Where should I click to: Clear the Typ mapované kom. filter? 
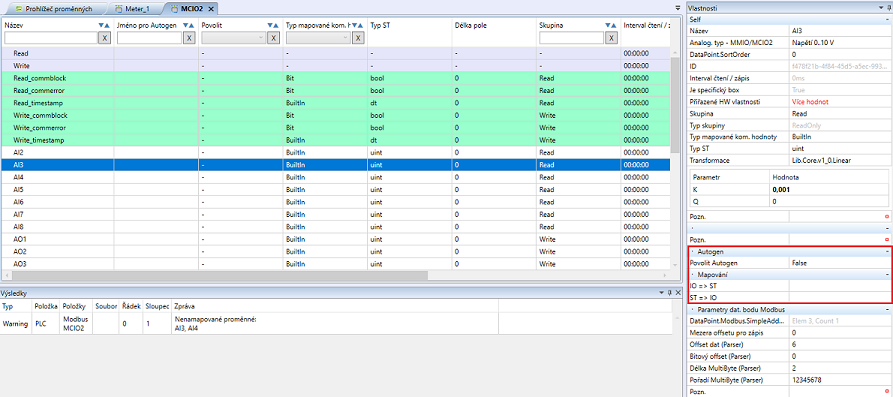(x=358, y=38)
